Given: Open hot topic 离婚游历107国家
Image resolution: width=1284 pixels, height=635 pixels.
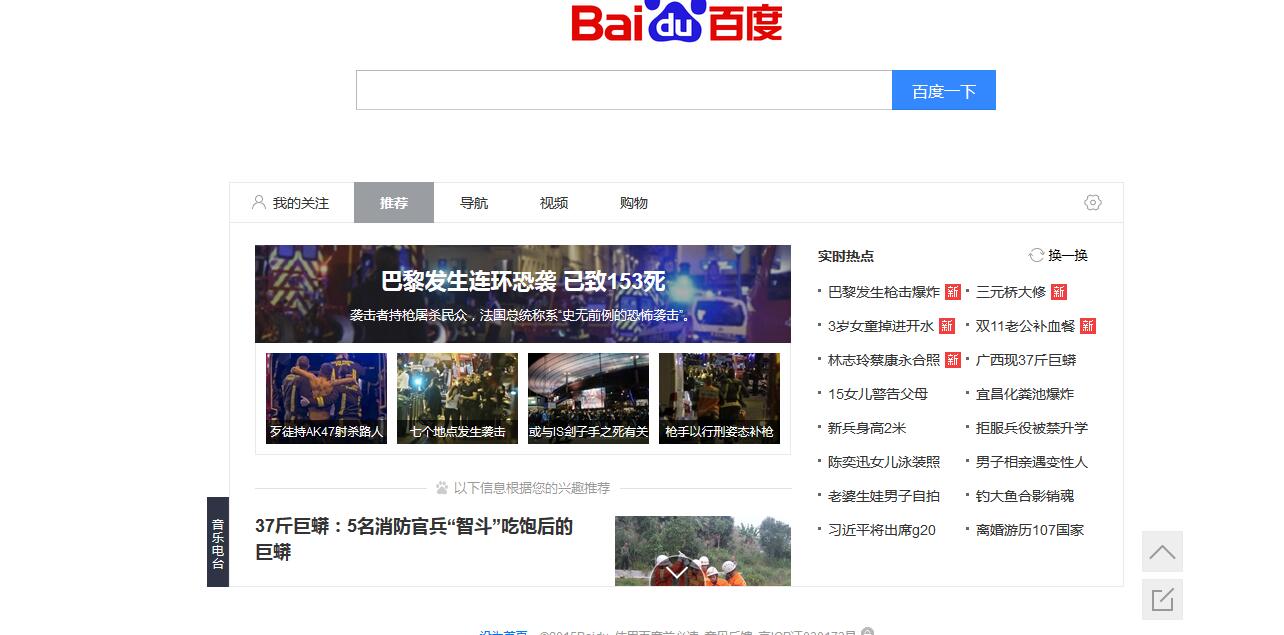Looking at the screenshot, I should 1030,530.
